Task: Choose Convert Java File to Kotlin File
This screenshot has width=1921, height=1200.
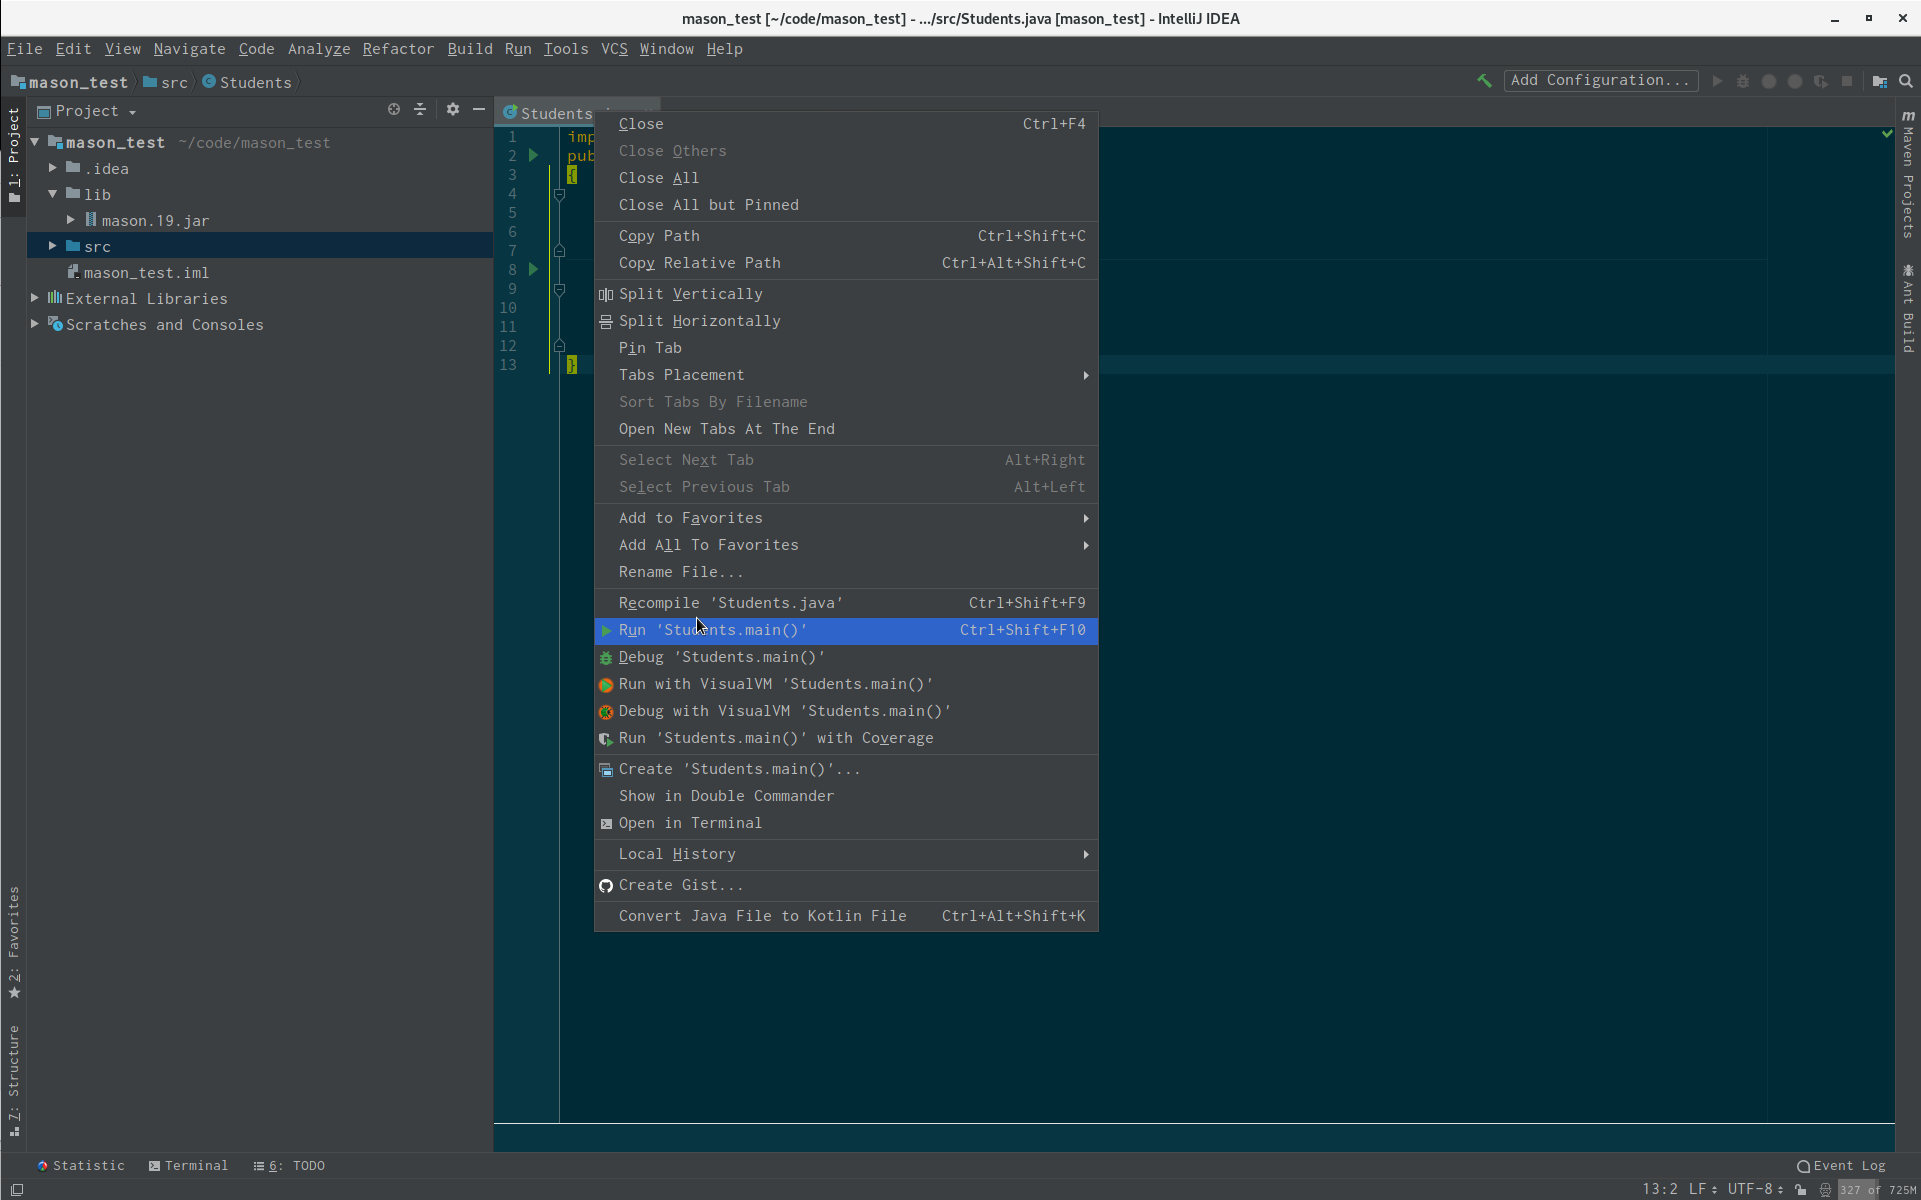Action: 846,916
